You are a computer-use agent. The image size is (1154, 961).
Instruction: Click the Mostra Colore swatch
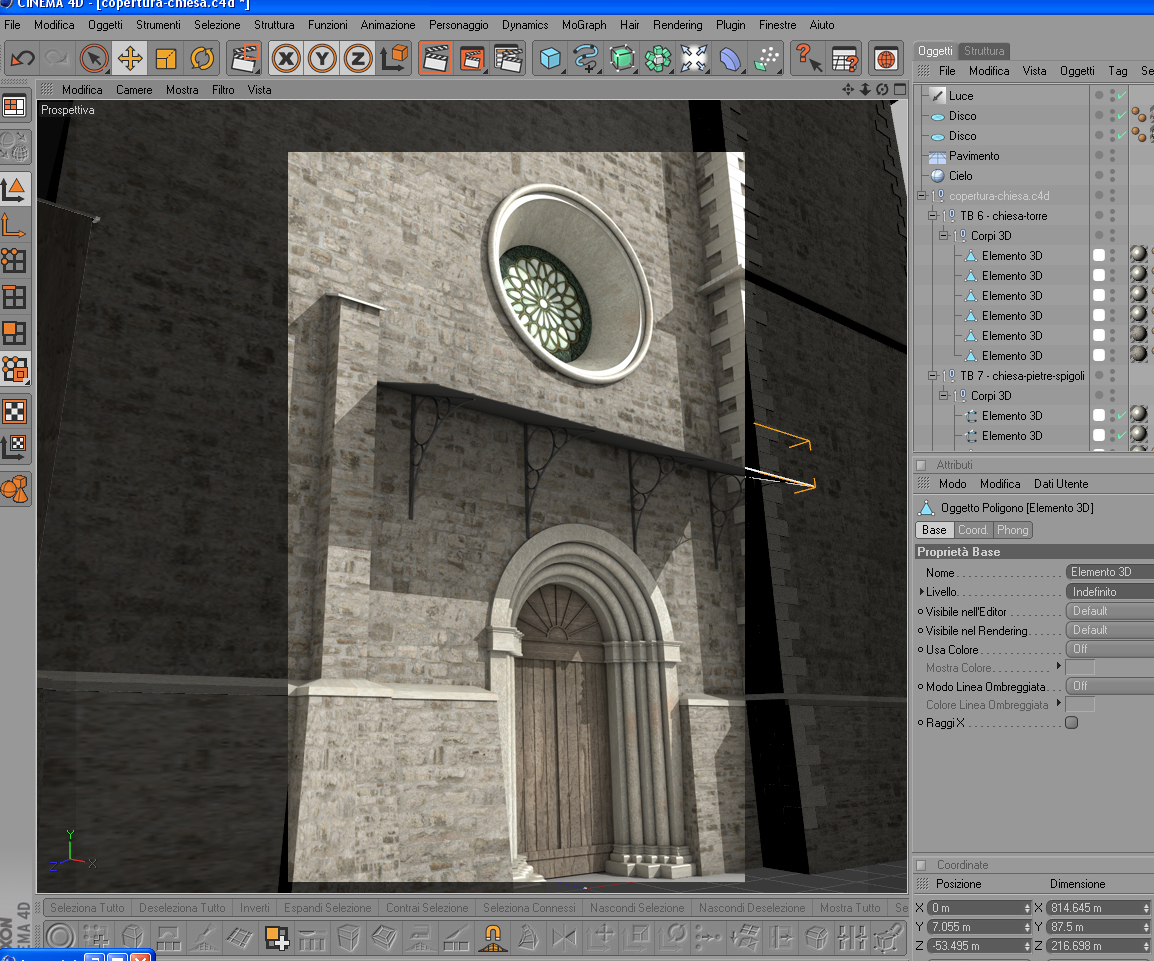1080,667
